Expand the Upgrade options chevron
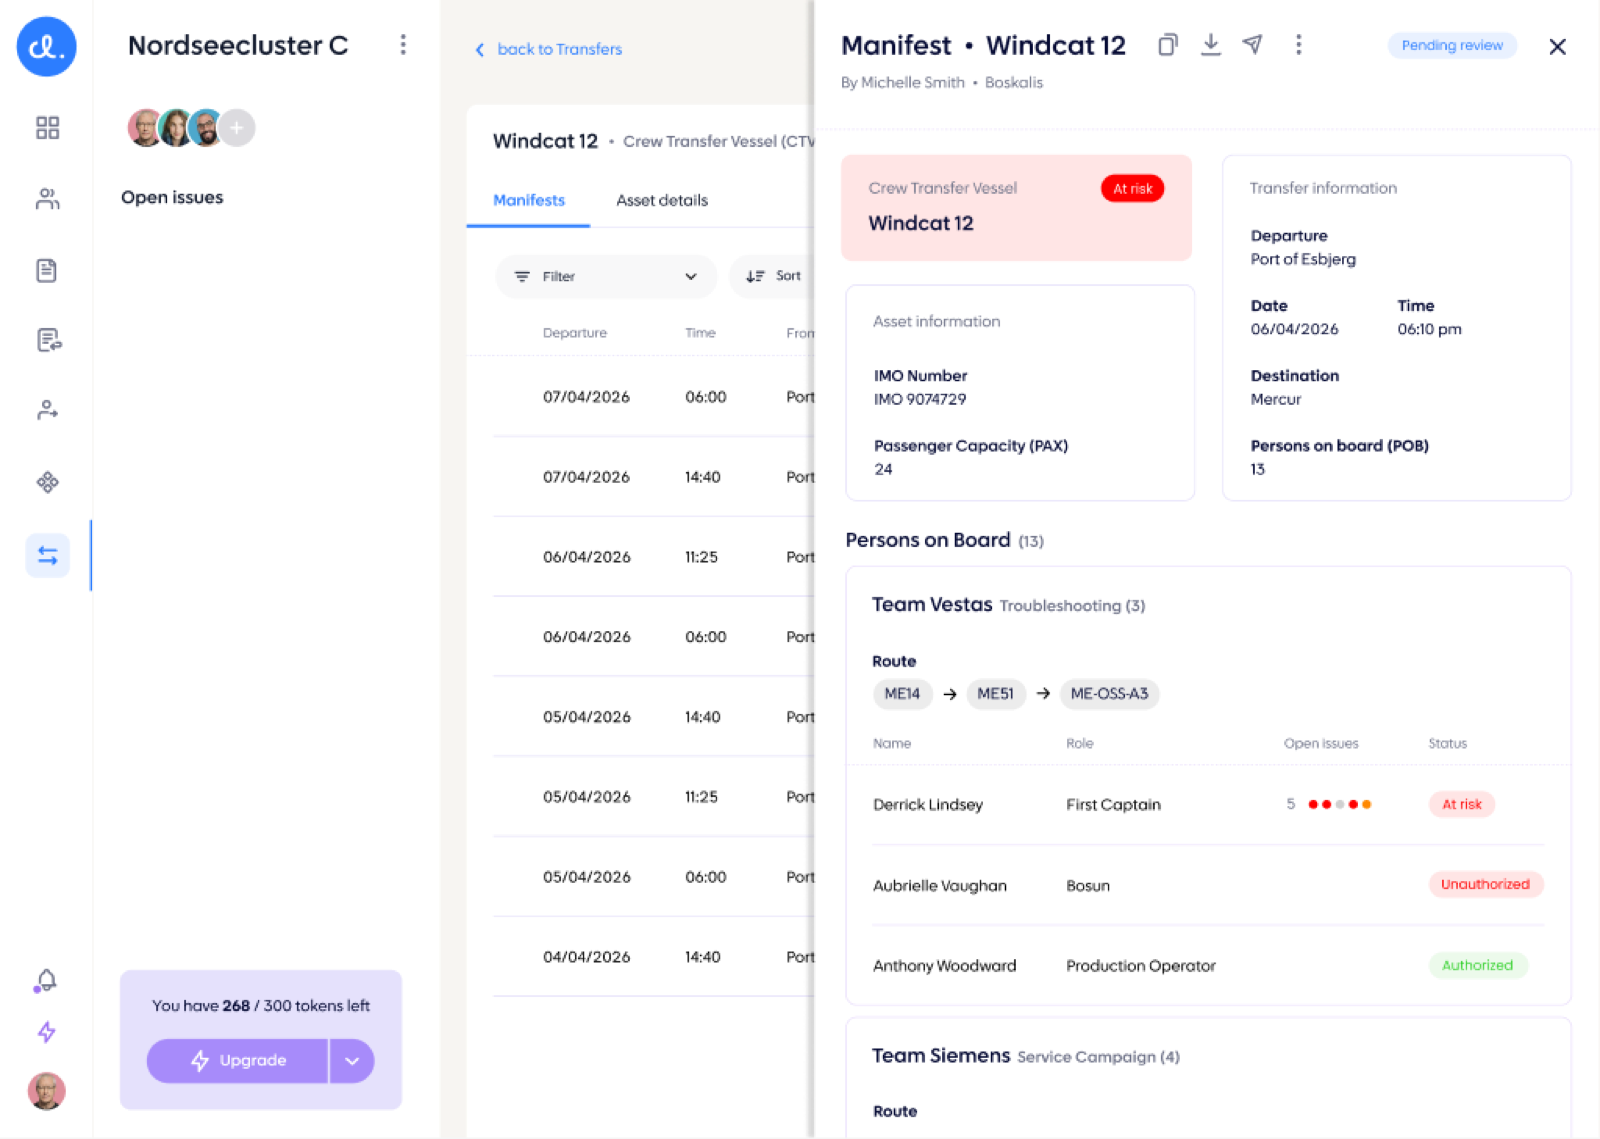 pyautogui.click(x=352, y=1061)
